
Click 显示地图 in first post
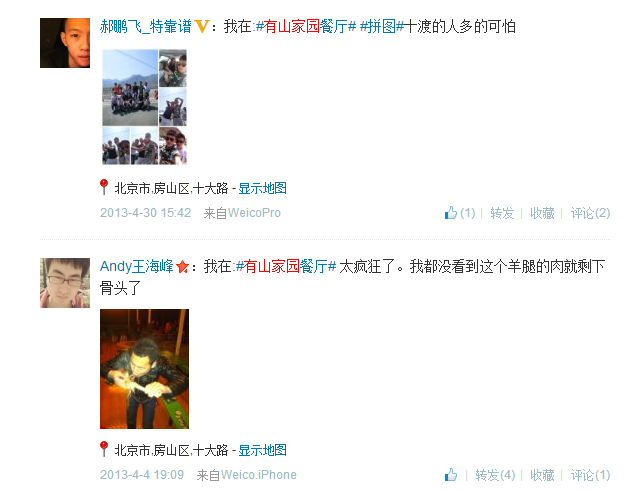click(262, 188)
